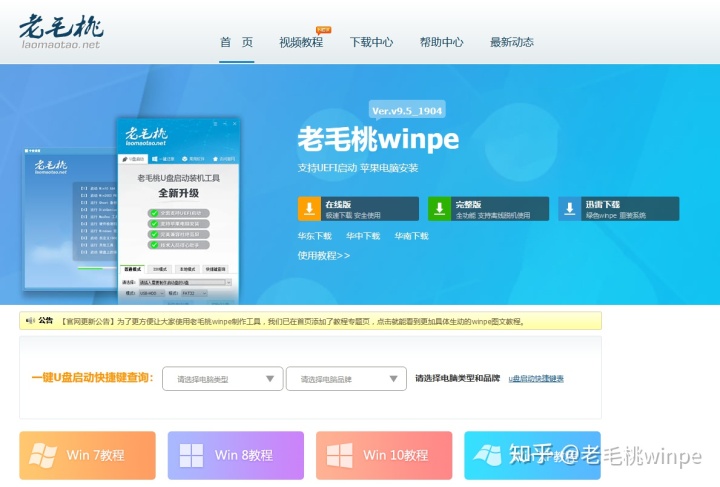Image resolution: width=720 pixels, height=487 pixels.
Task: Download the 完整版 full version
Action: pyautogui.click(x=489, y=209)
